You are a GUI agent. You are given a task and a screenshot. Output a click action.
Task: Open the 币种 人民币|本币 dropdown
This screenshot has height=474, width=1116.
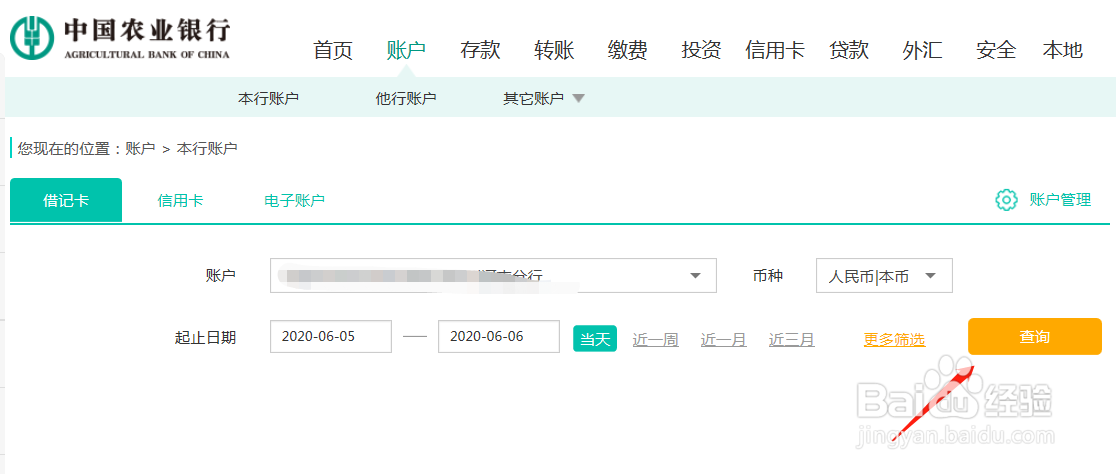point(884,275)
